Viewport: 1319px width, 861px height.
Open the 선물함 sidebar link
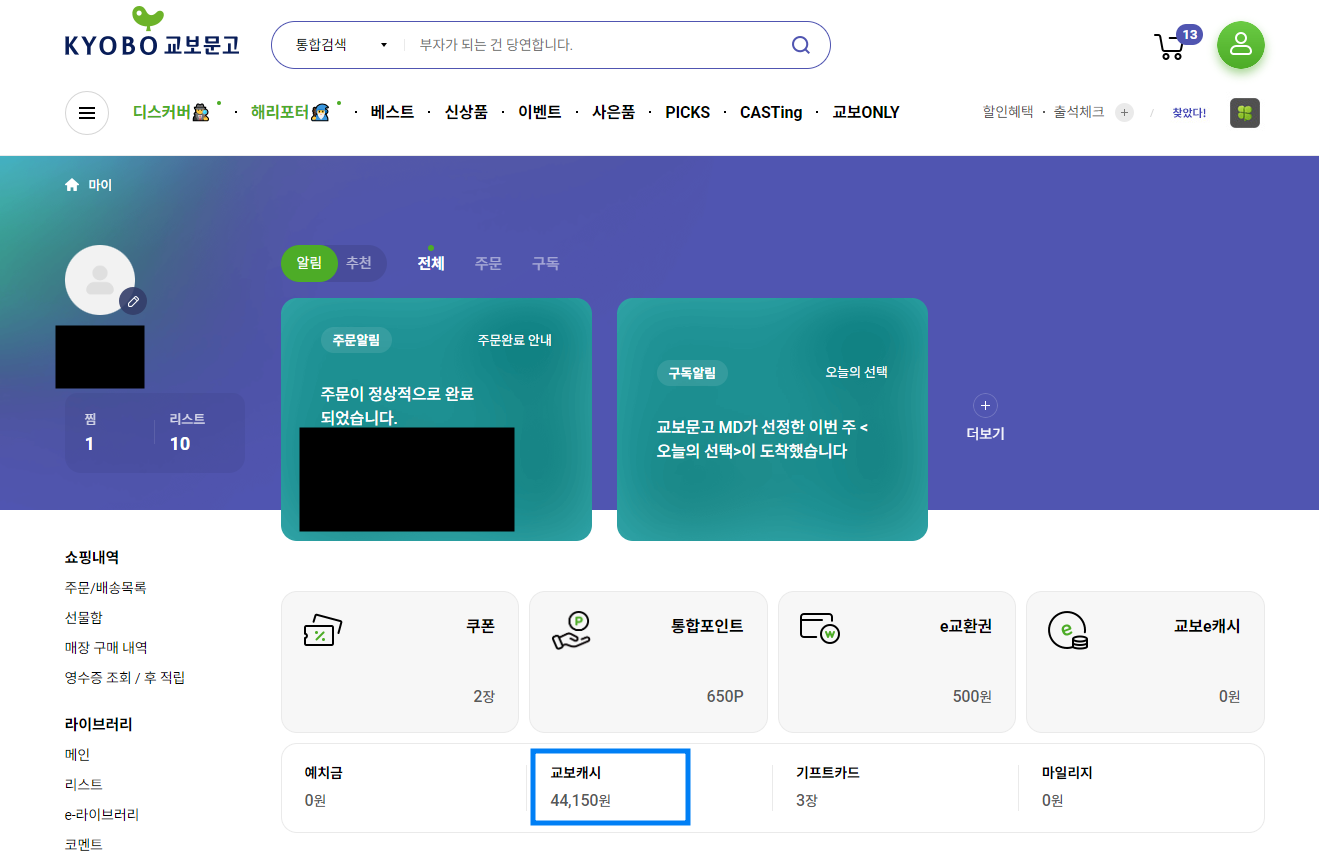tap(84, 618)
